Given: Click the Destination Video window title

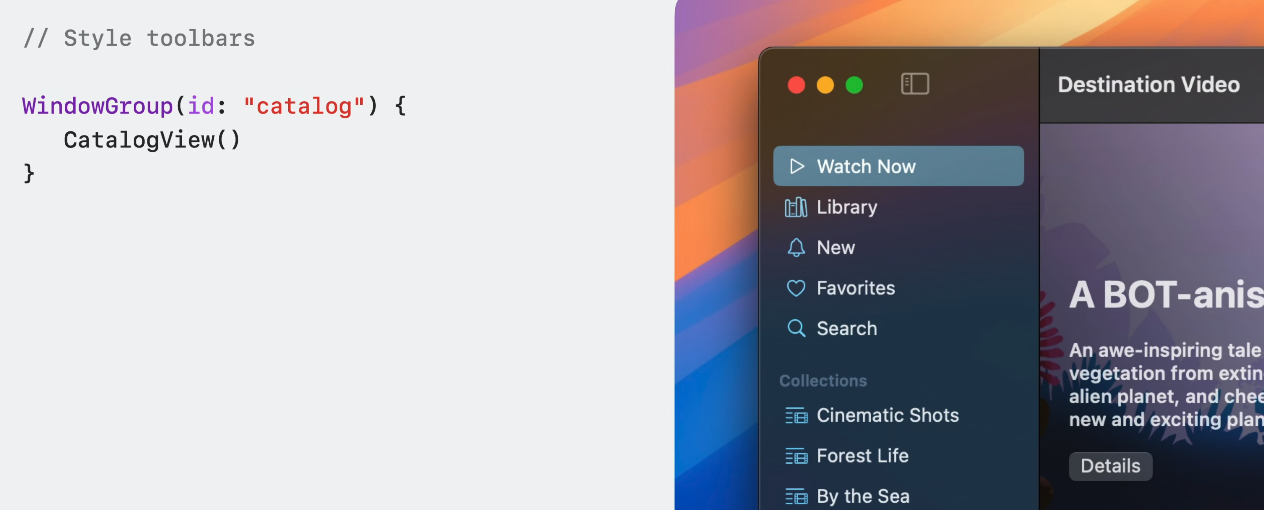Looking at the screenshot, I should coord(1149,85).
